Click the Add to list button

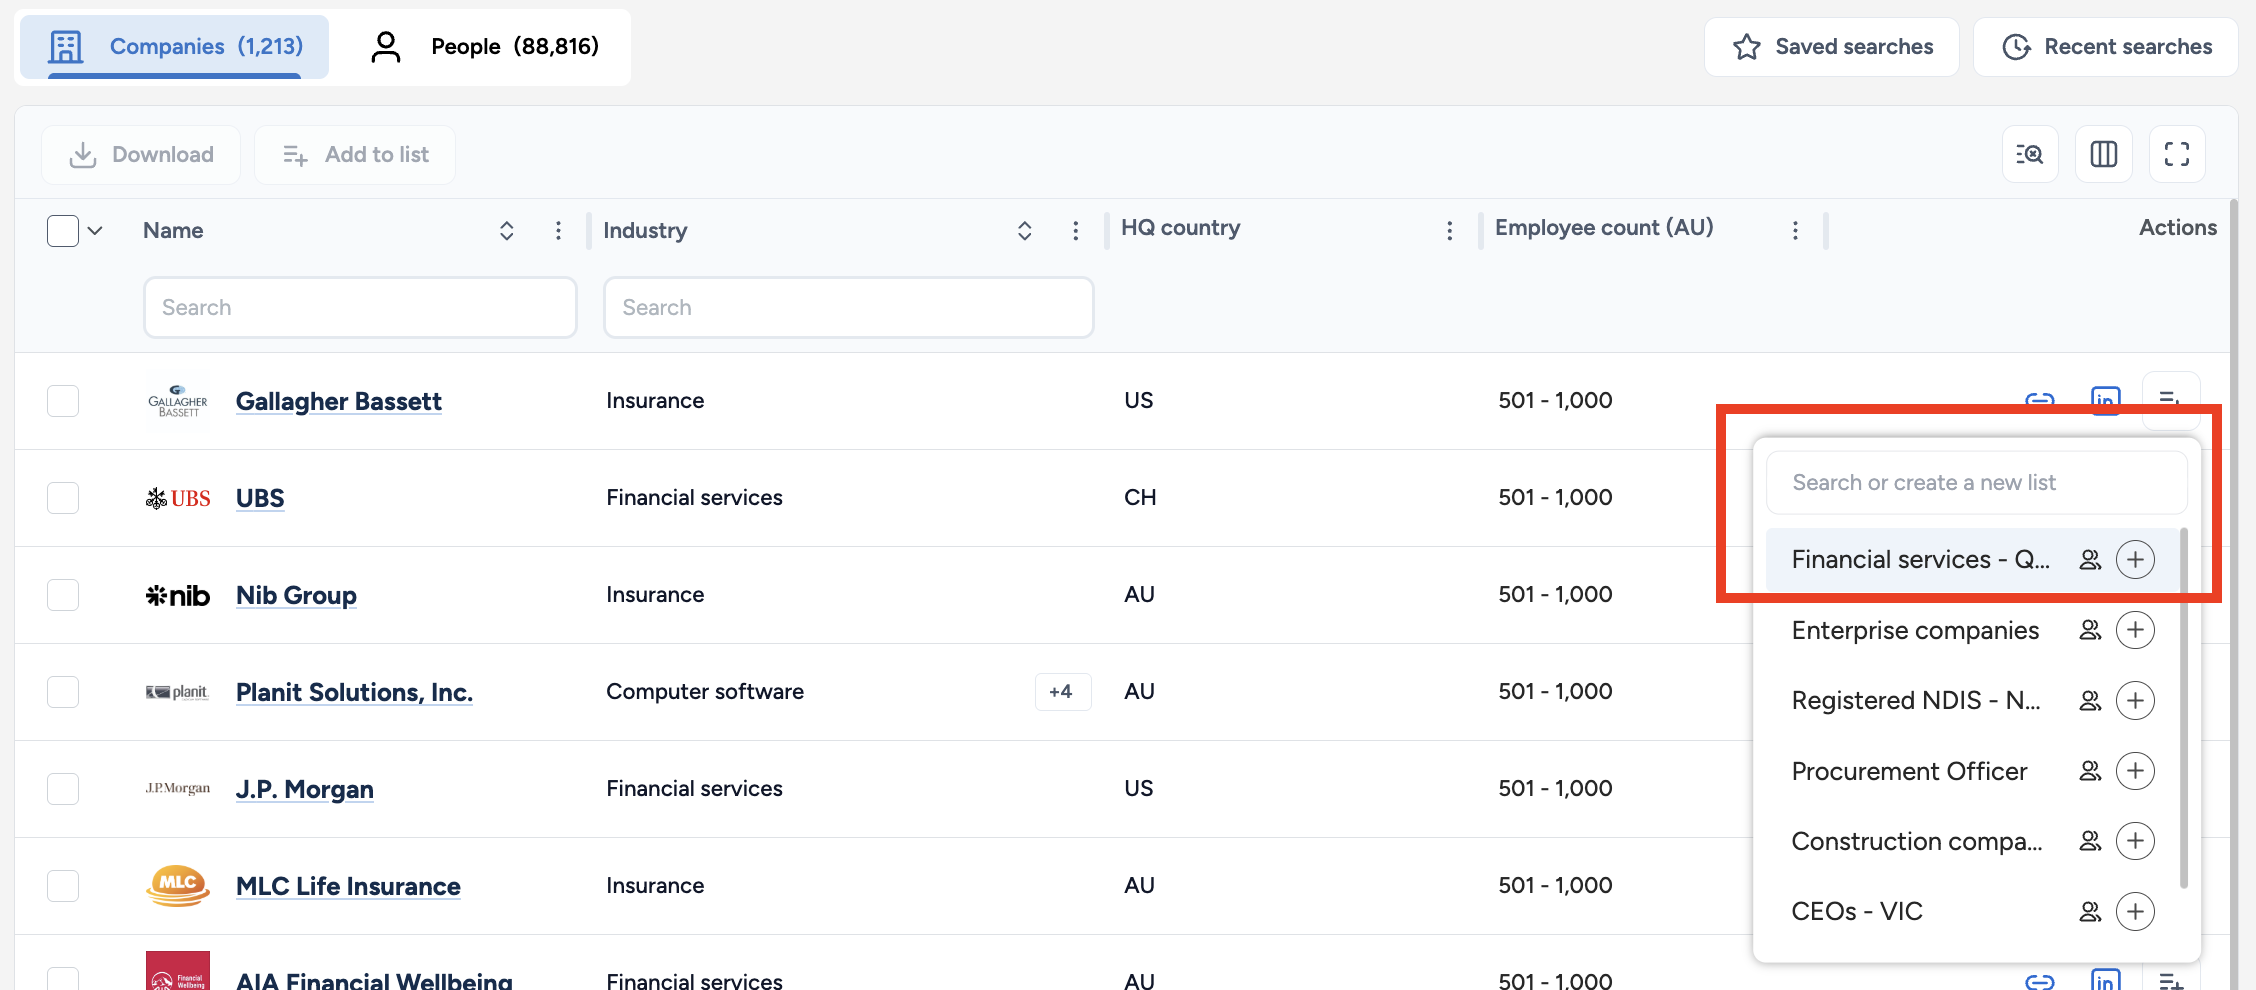click(355, 155)
